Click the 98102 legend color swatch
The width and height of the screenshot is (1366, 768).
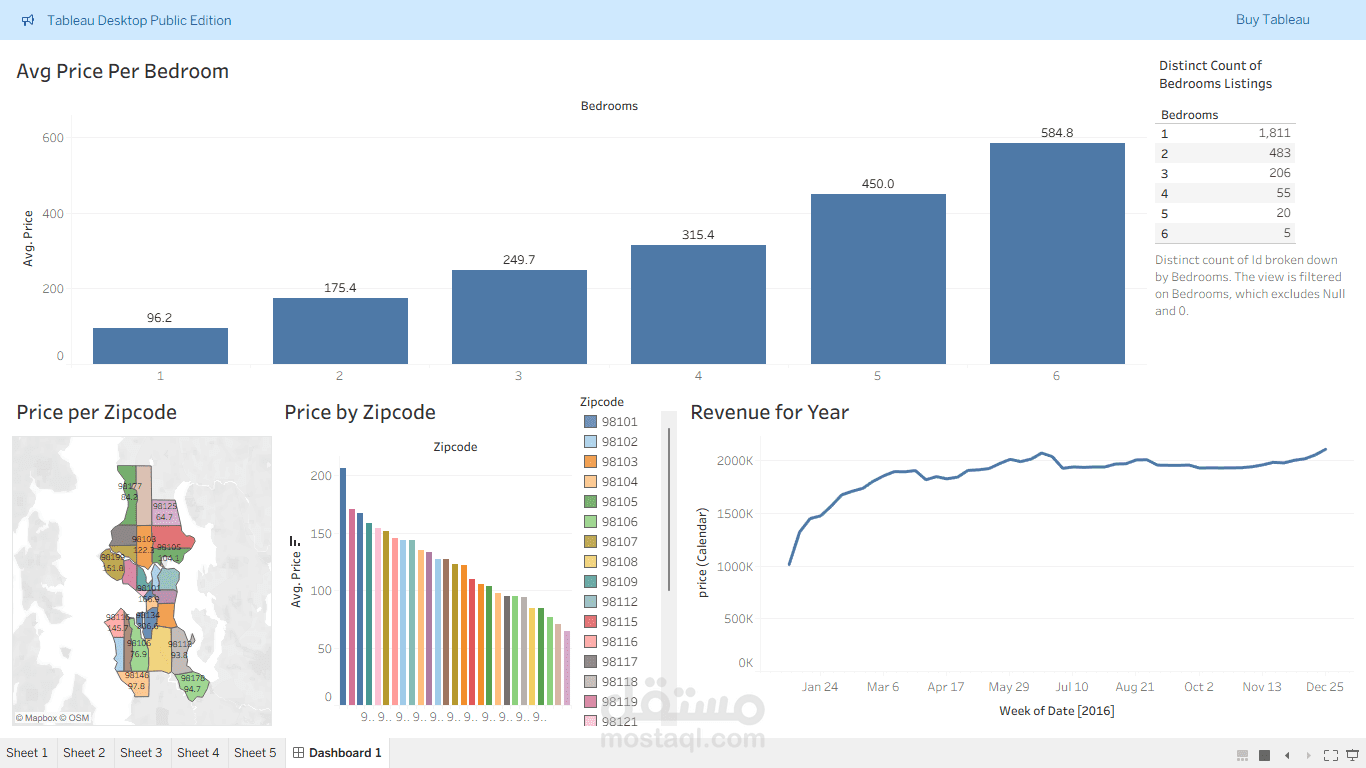pyautogui.click(x=590, y=442)
